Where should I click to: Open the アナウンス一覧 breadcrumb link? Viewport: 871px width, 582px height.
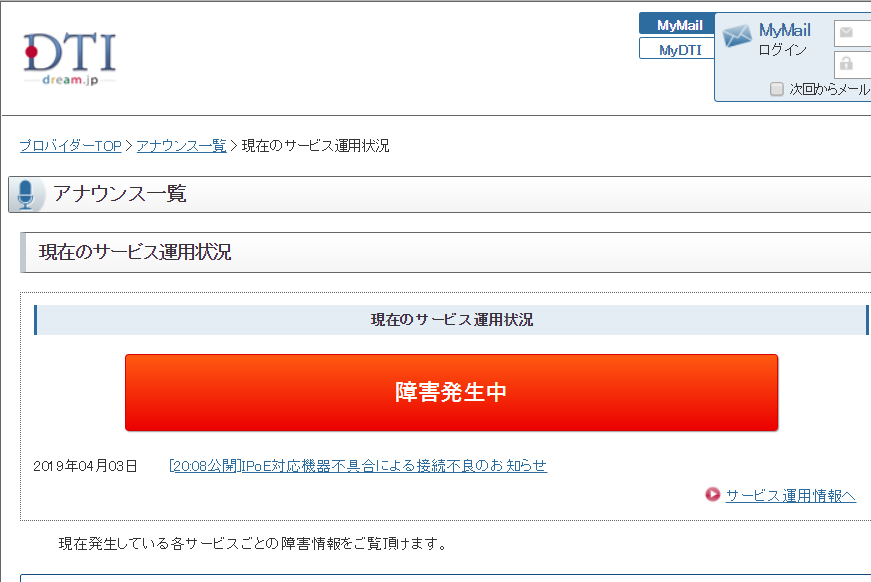click(182, 146)
